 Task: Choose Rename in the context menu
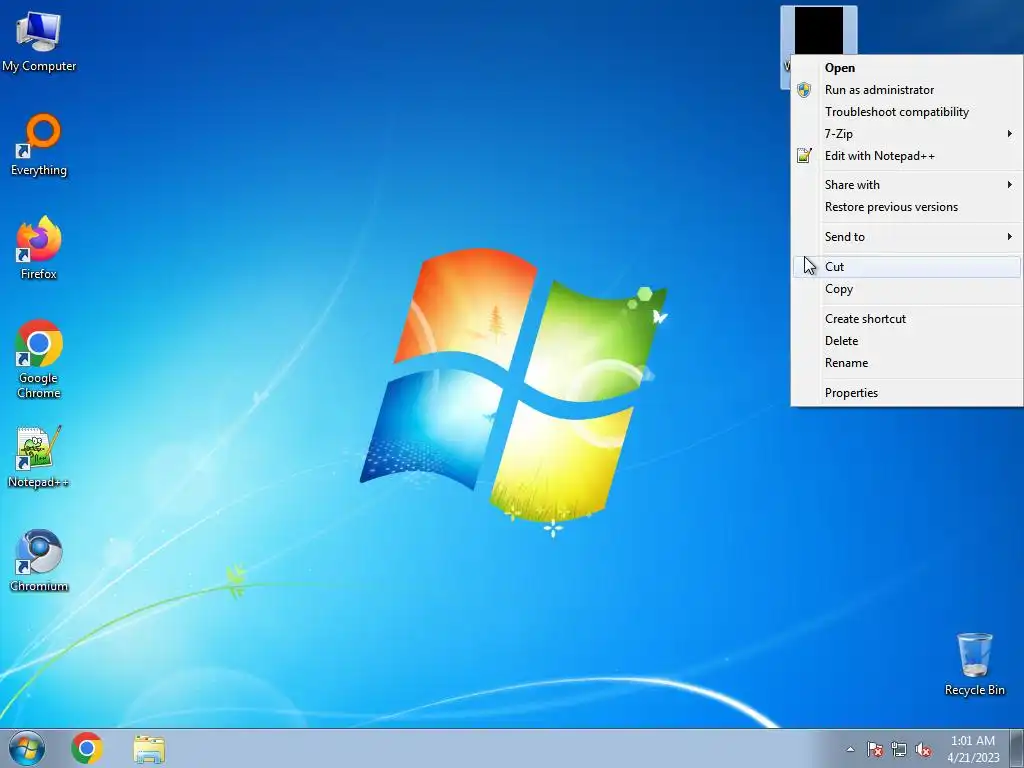(x=907, y=363)
